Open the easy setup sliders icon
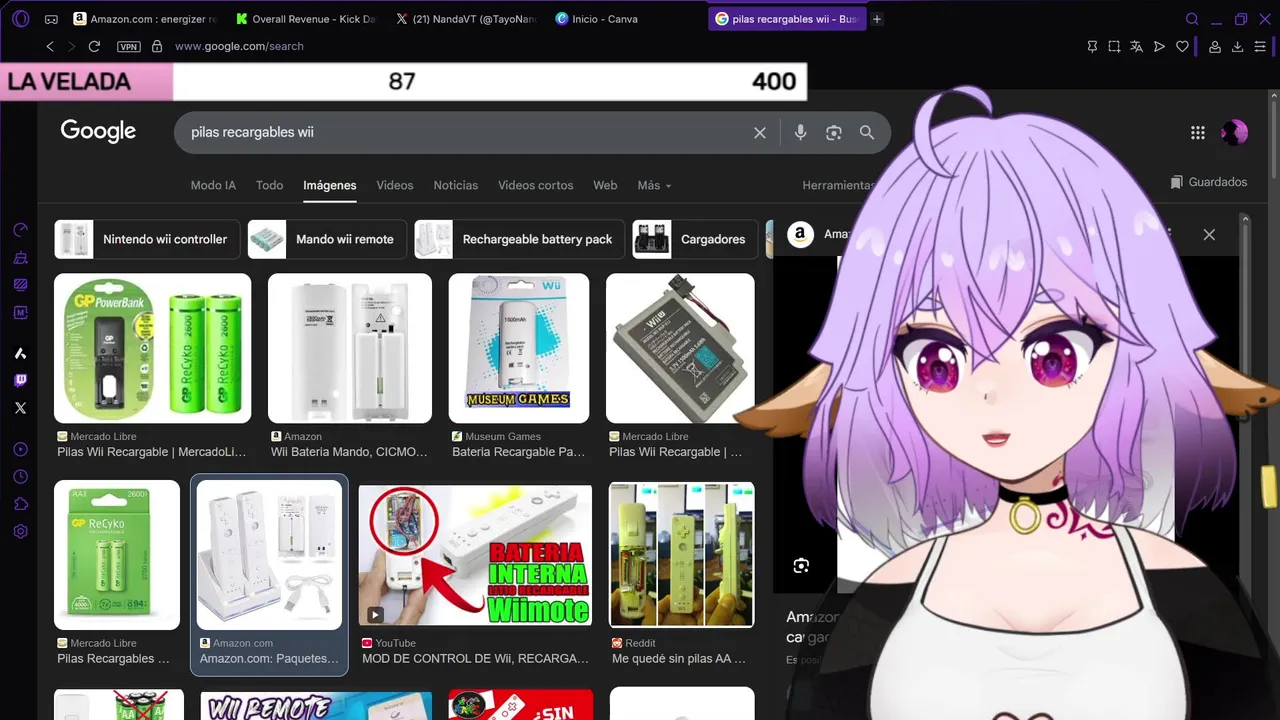The image size is (1280, 720). [x=1260, y=46]
